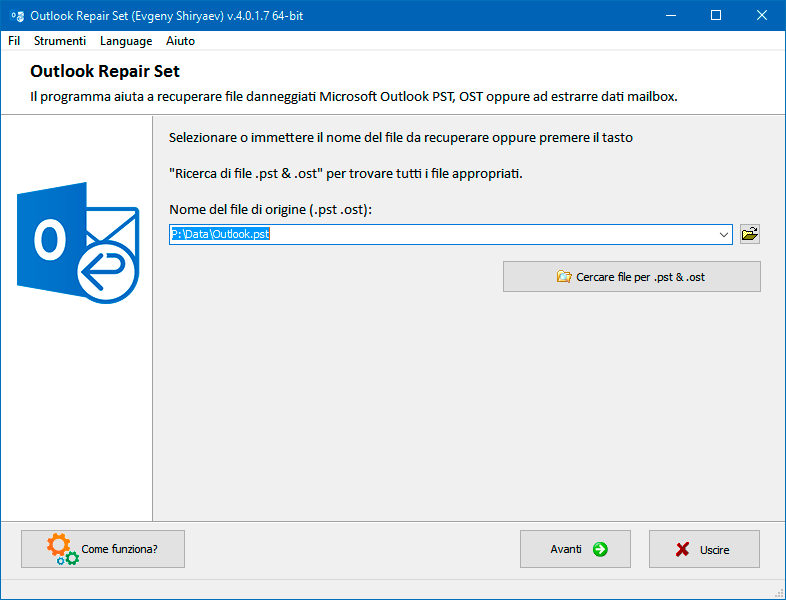Maximize the Outlook Repair Set window
This screenshot has width=786, height=600.
pos(716,16)
